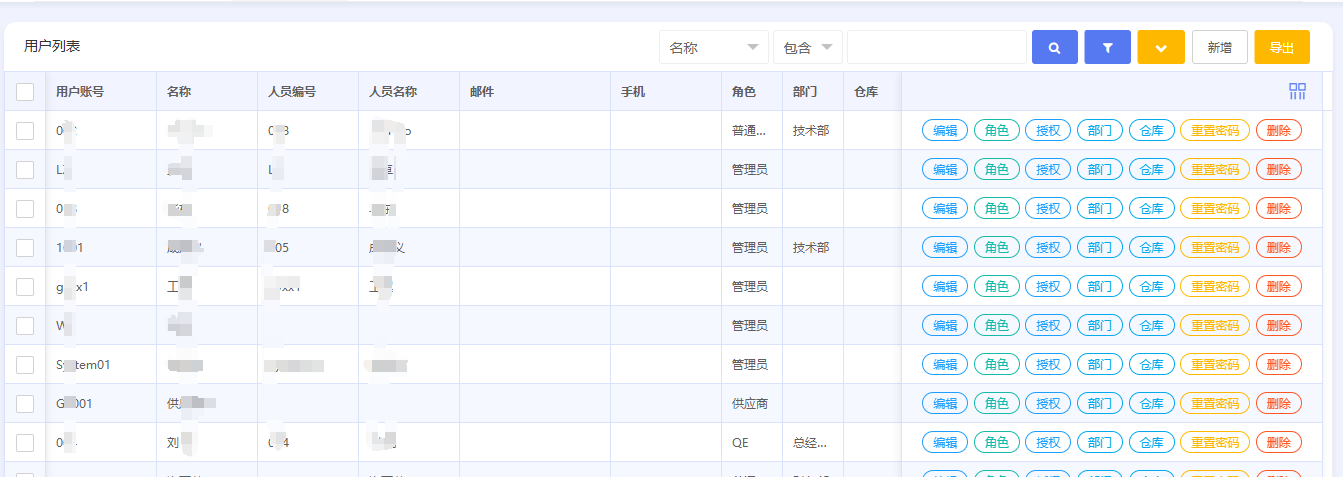Check the box for 管理员 技术部 row

(x=25, y=248)
